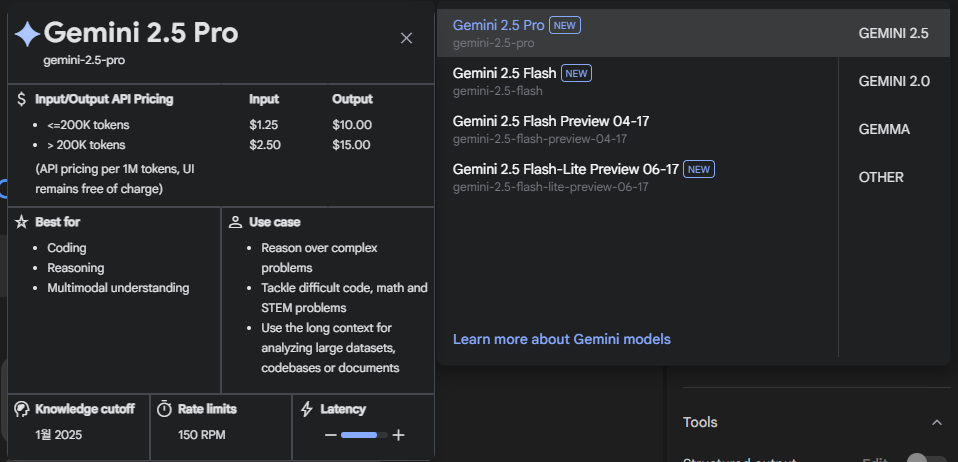Click the Rate limits label

point(207,409)
